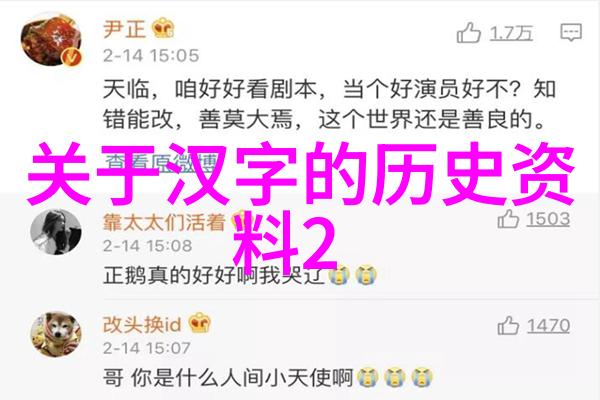The height and width of the screenshot is (400, 600).
Task: Select 尹正's comment text starting with 天临
Action: pyautogui.click(x=329, y=104)
